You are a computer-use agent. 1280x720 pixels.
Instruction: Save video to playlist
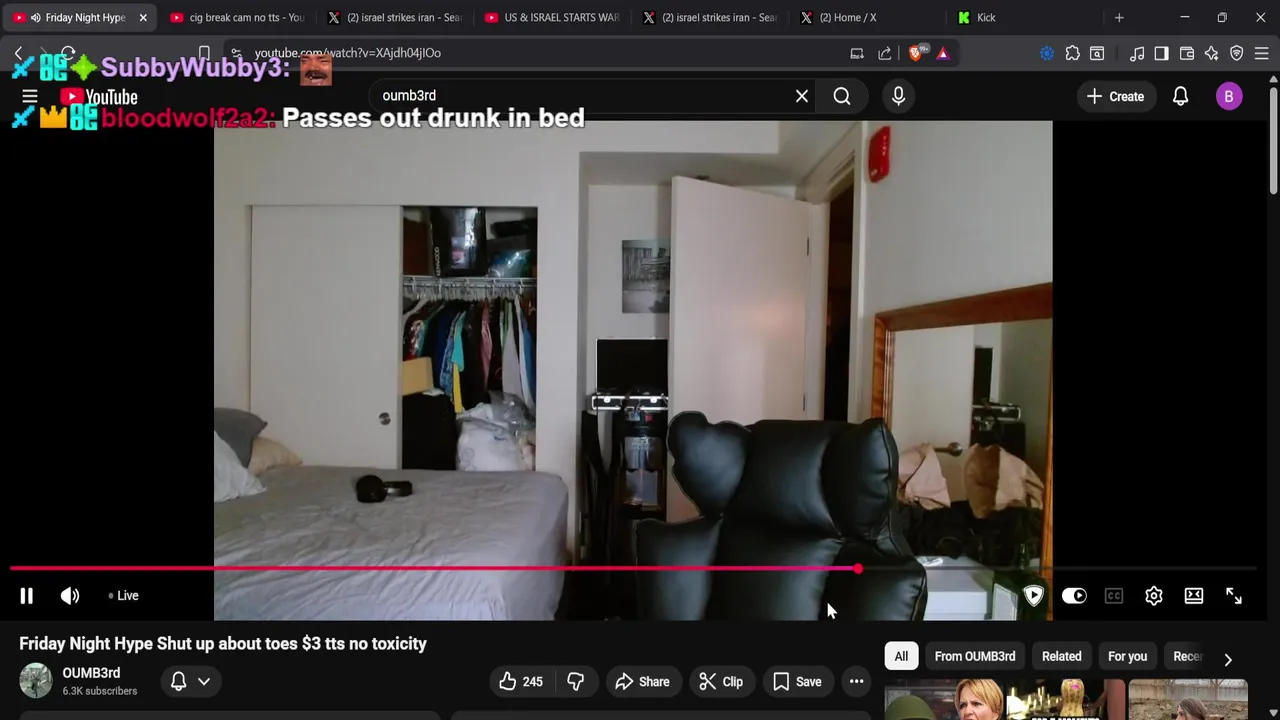[797, 682]
